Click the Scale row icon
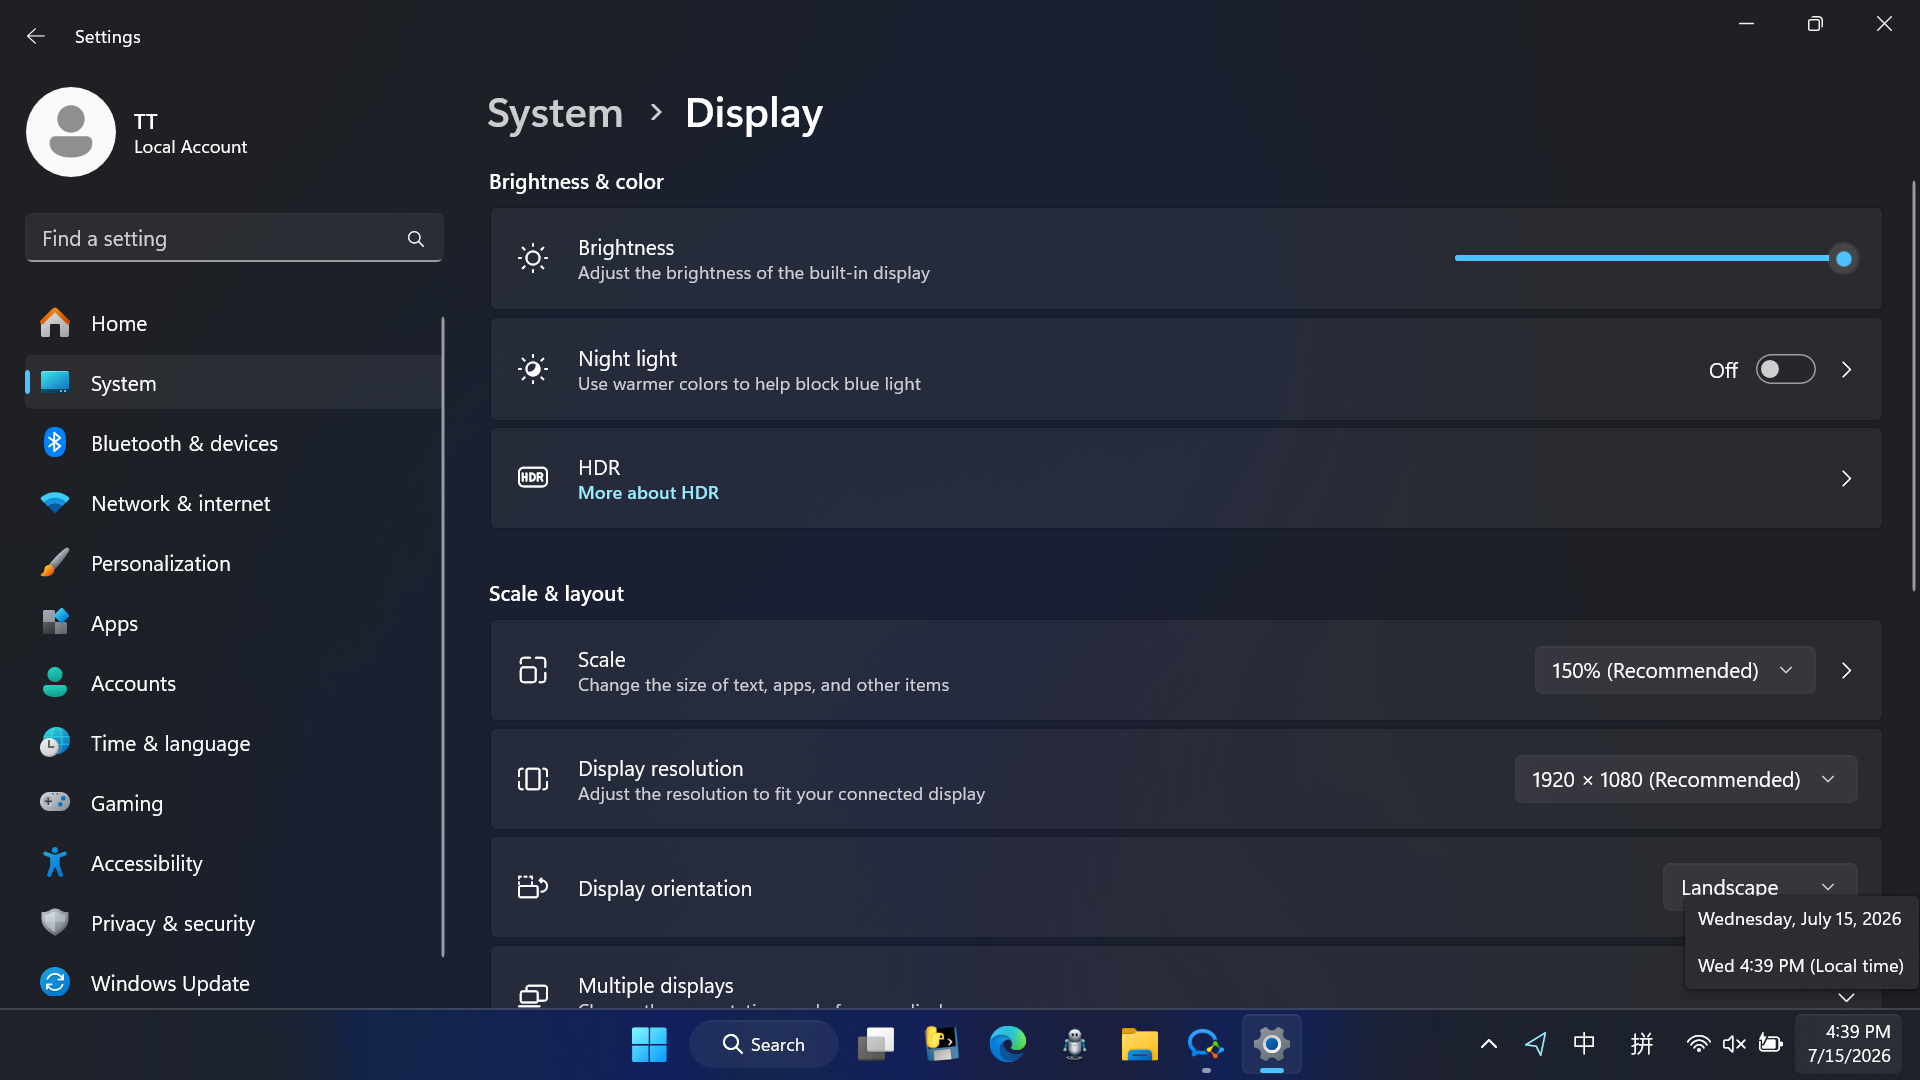Screen dimensions: 1920x1080 [x=533, y=670]
